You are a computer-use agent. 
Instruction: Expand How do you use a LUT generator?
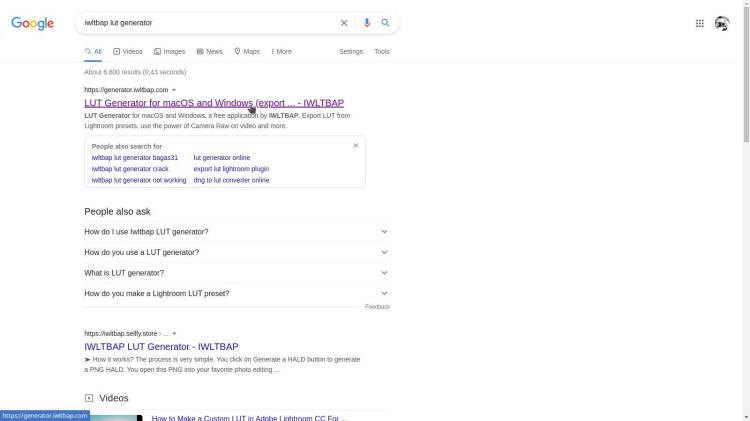[x=237, y=252]
